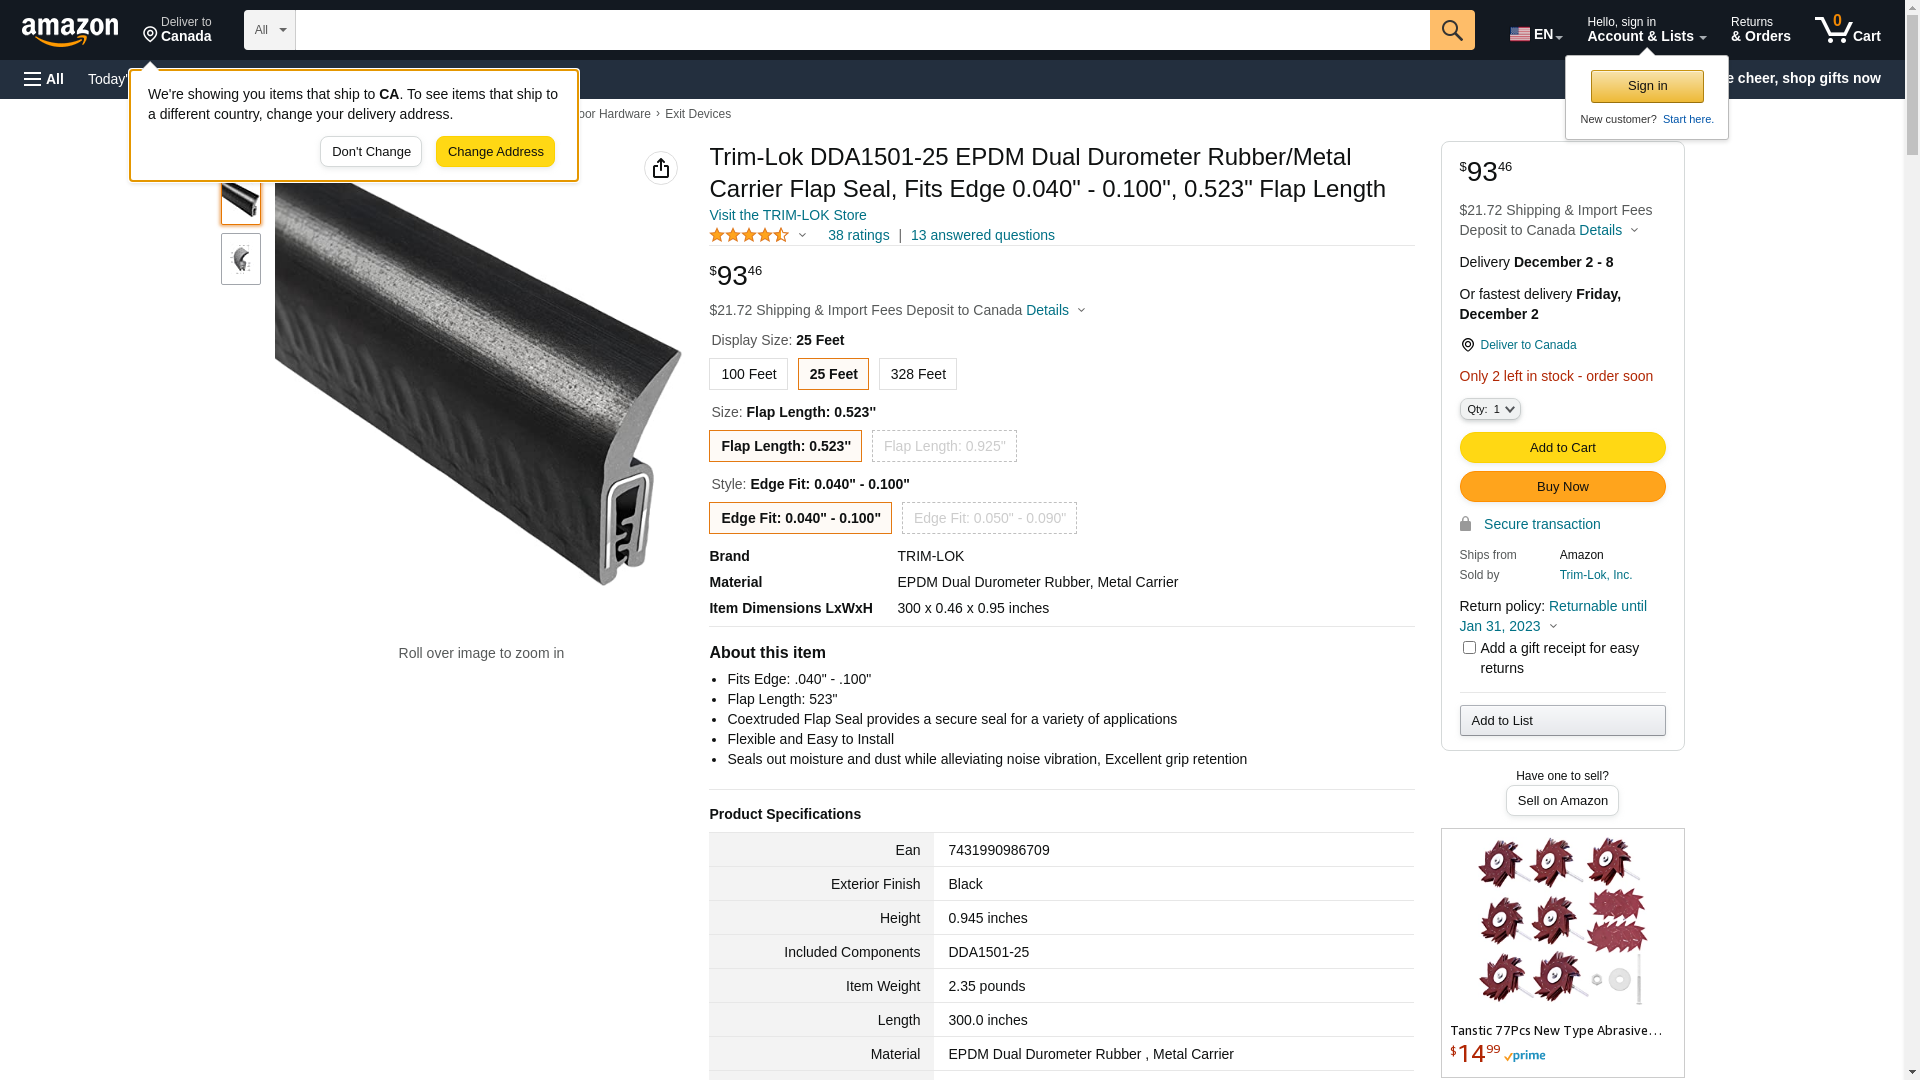This screenshot has width=1920, height=1080.
Task: Open the EN language flag selector
Action: pyautogui.click(x=1536, y=33)
